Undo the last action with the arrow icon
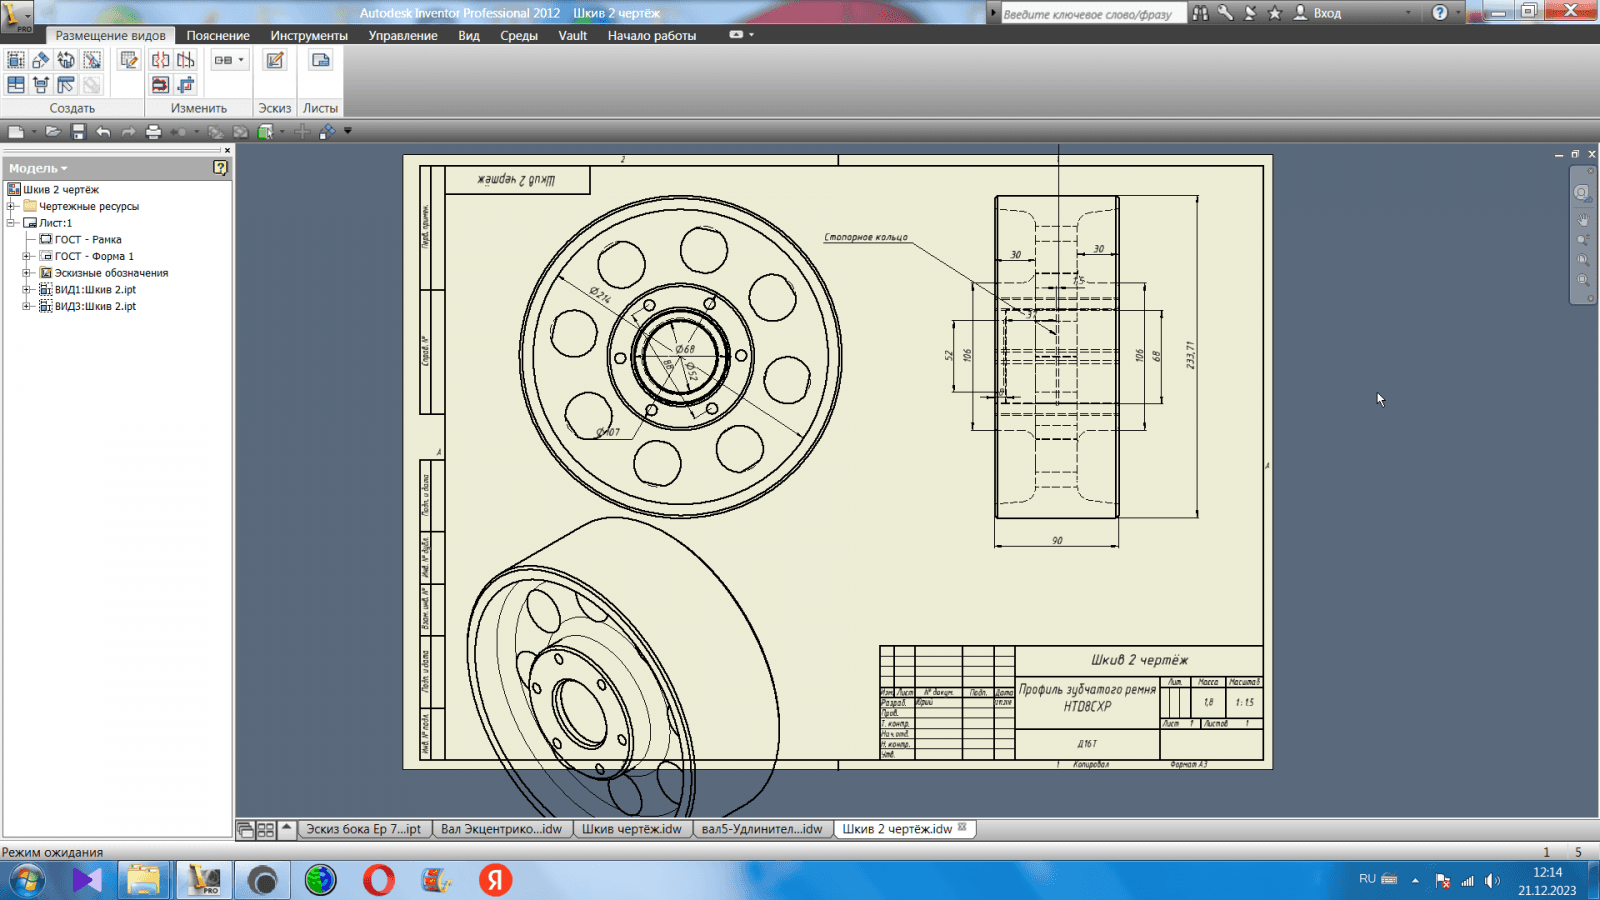The image size is (1600, 900). (103, 132)
